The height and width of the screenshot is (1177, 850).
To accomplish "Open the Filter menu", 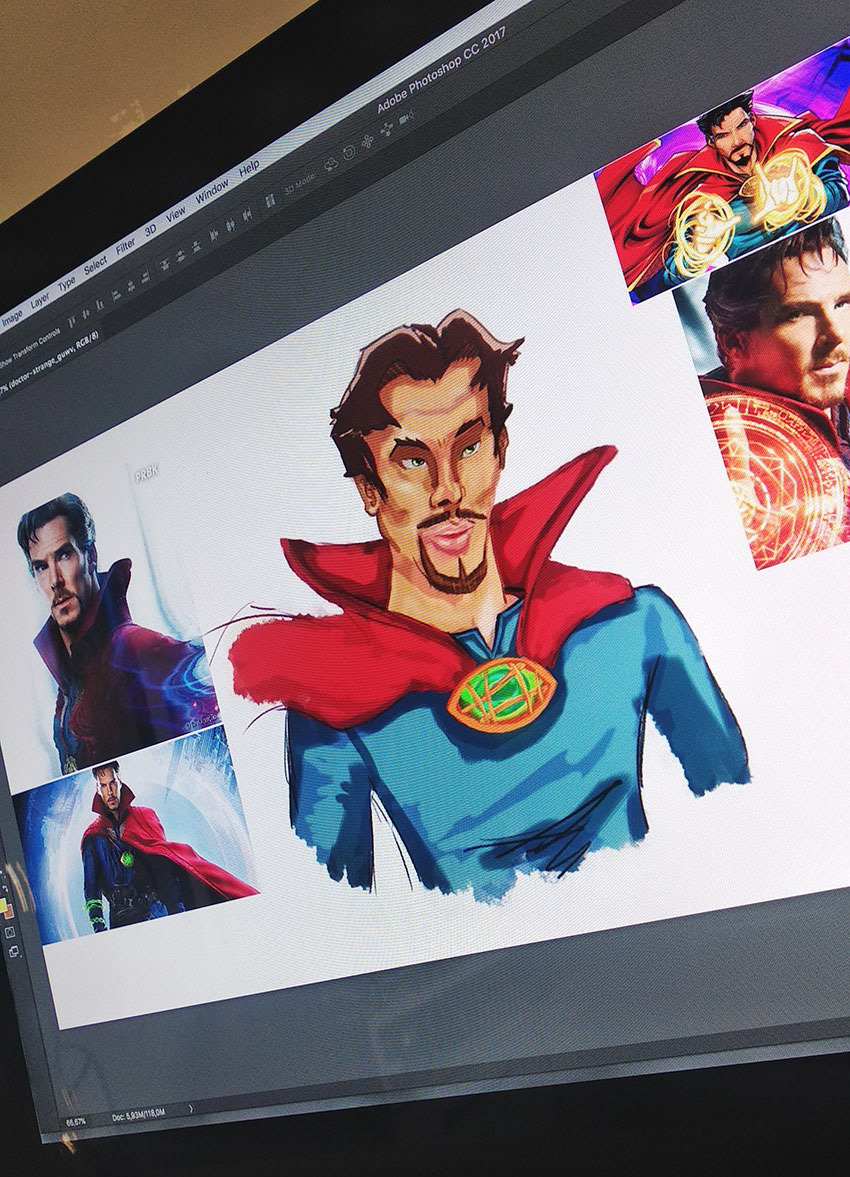I will click(125, 246).
